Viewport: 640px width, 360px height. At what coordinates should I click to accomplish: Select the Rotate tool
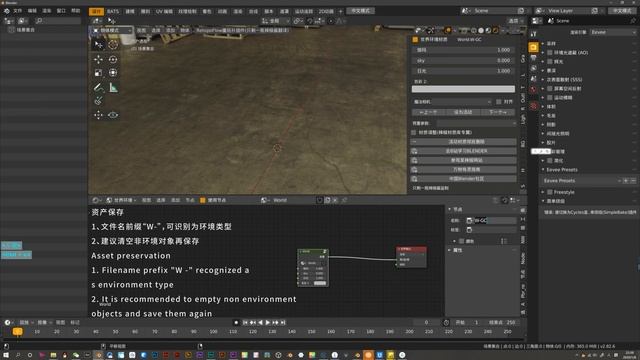[x=113, y=60]
